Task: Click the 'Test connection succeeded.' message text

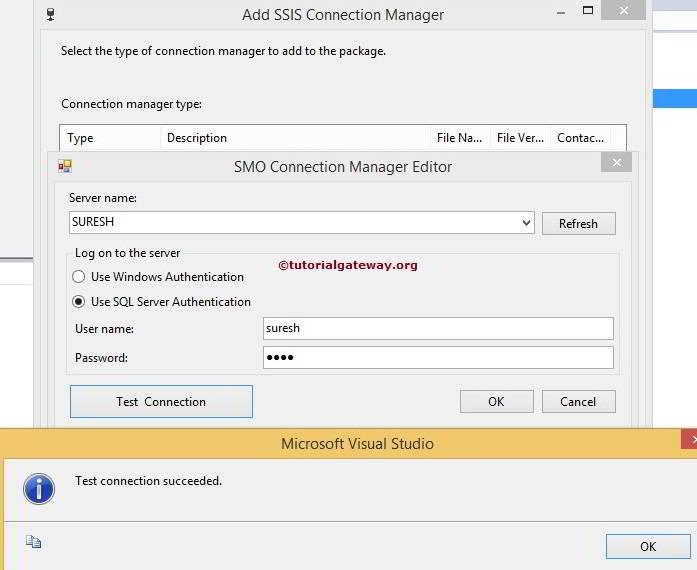Action: point(148,481)
